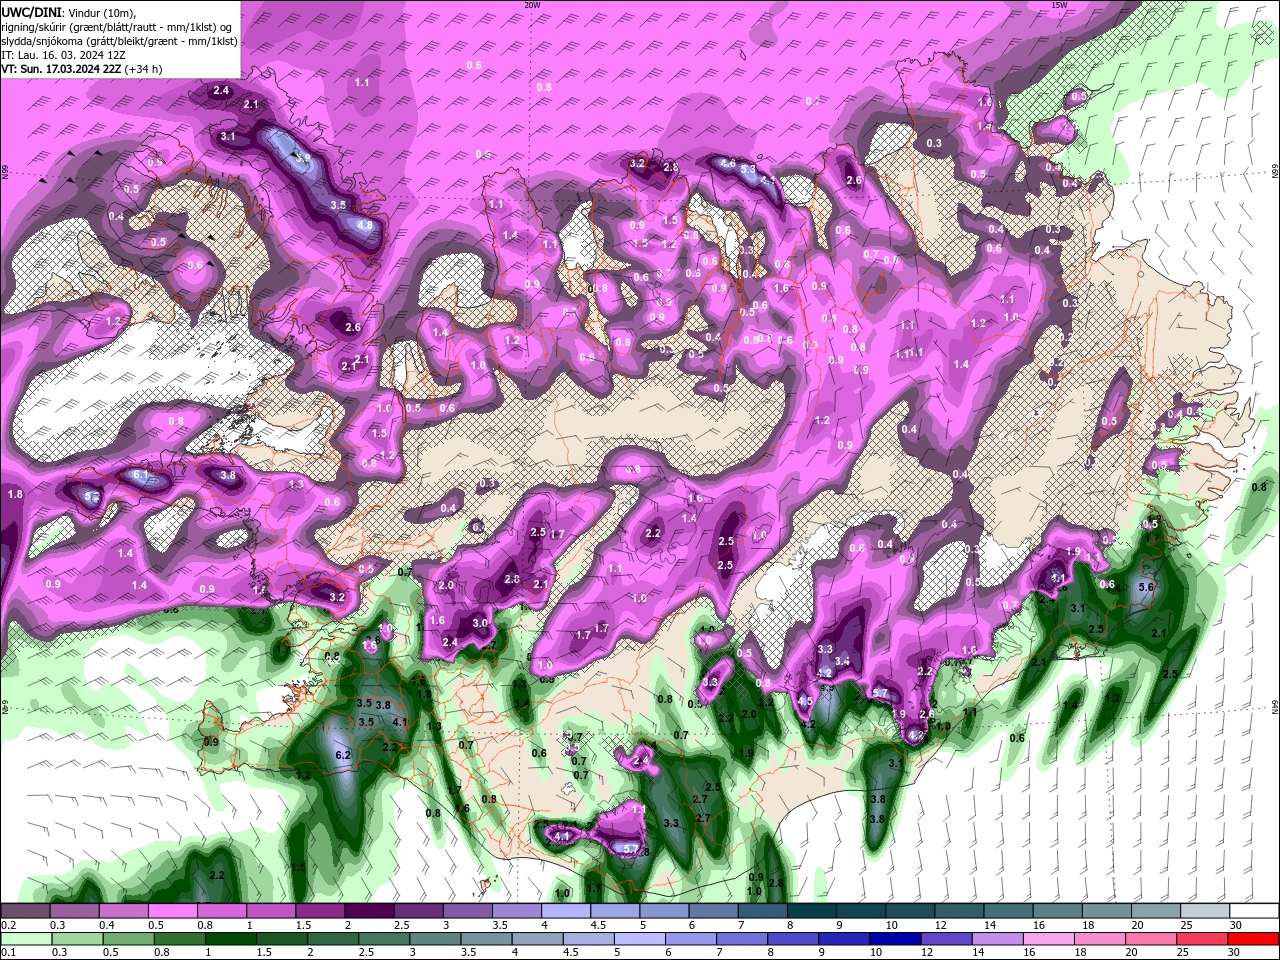Pick the dusky mauve 0.2 swatch, top scale
The image size is (1280, 960).
25,911
